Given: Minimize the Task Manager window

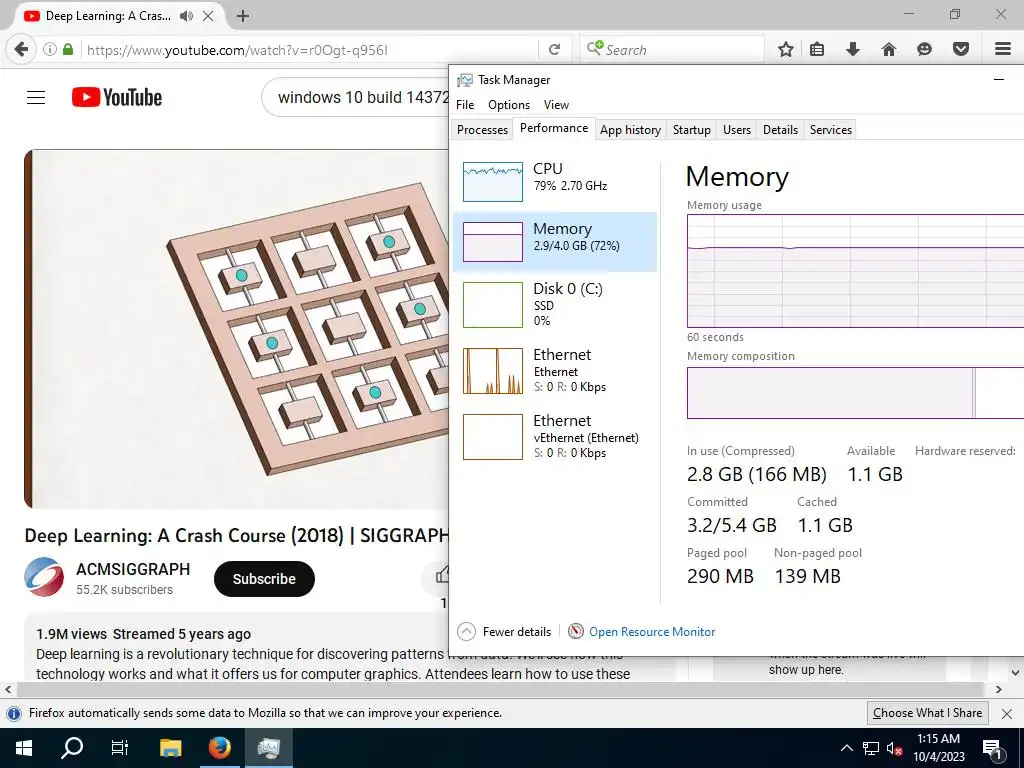Looking at the screenshot, I should click(x=999, y=80).
